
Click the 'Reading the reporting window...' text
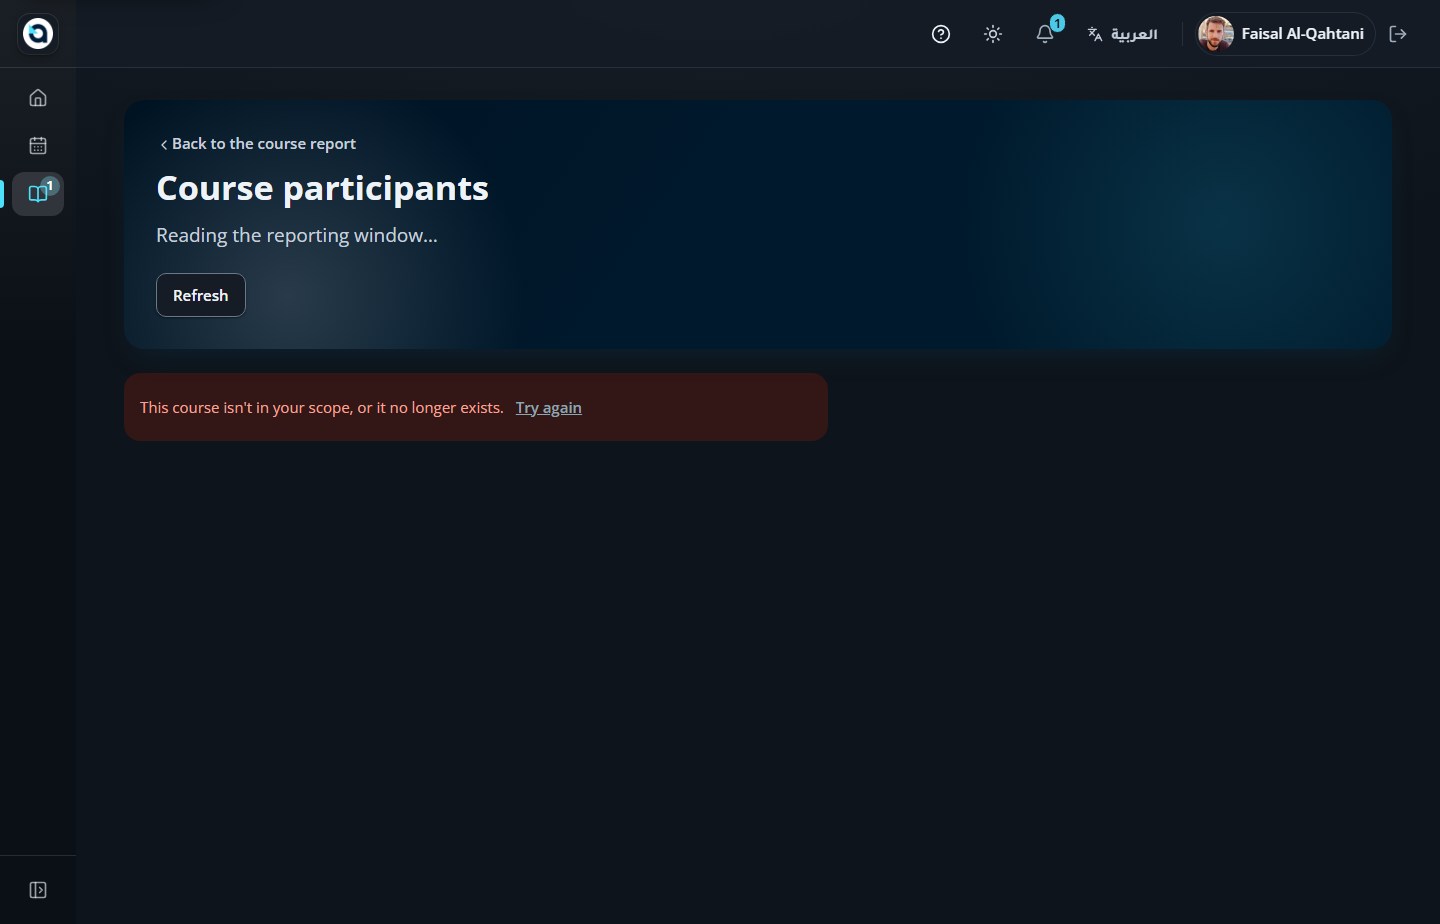click(297, 236)
